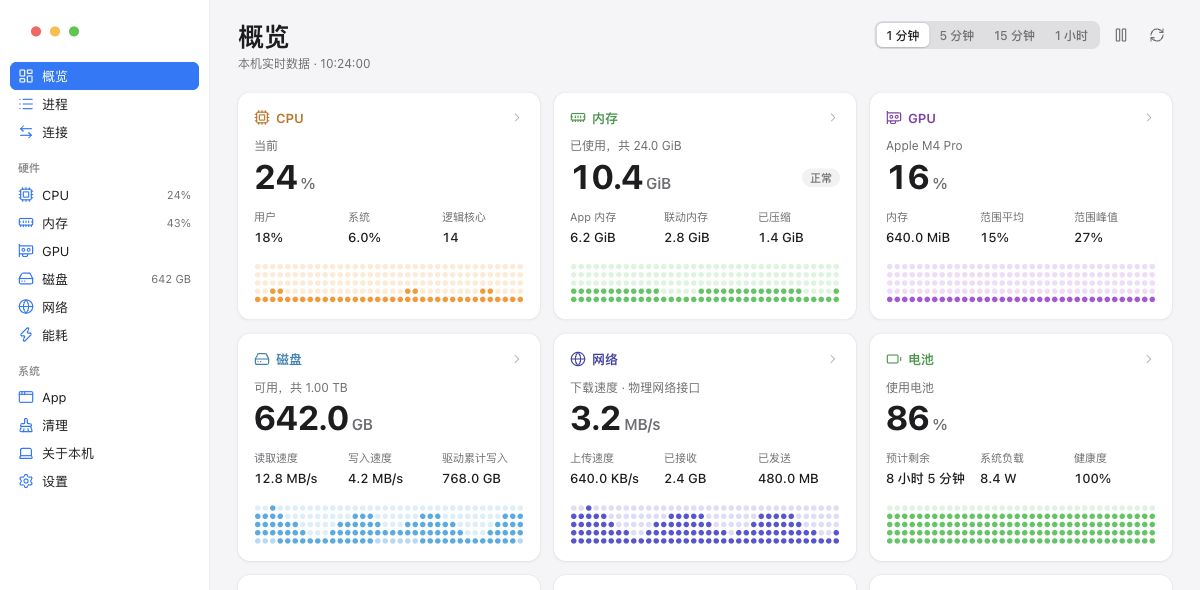Click the 清理 cleanup icon in sidebar
This screenshot has width=1200, height=590.
(x=26, y=425)
